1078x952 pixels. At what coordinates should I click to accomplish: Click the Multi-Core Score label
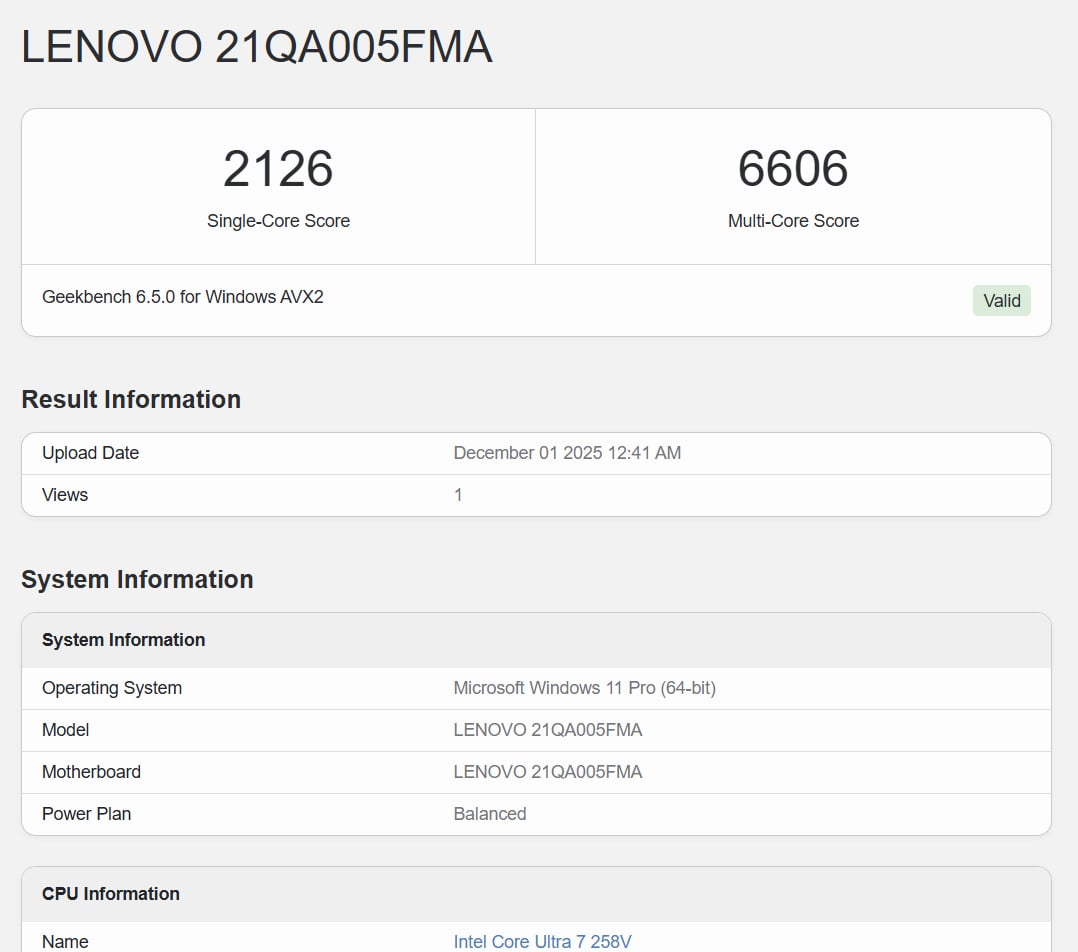coord(793,221)
